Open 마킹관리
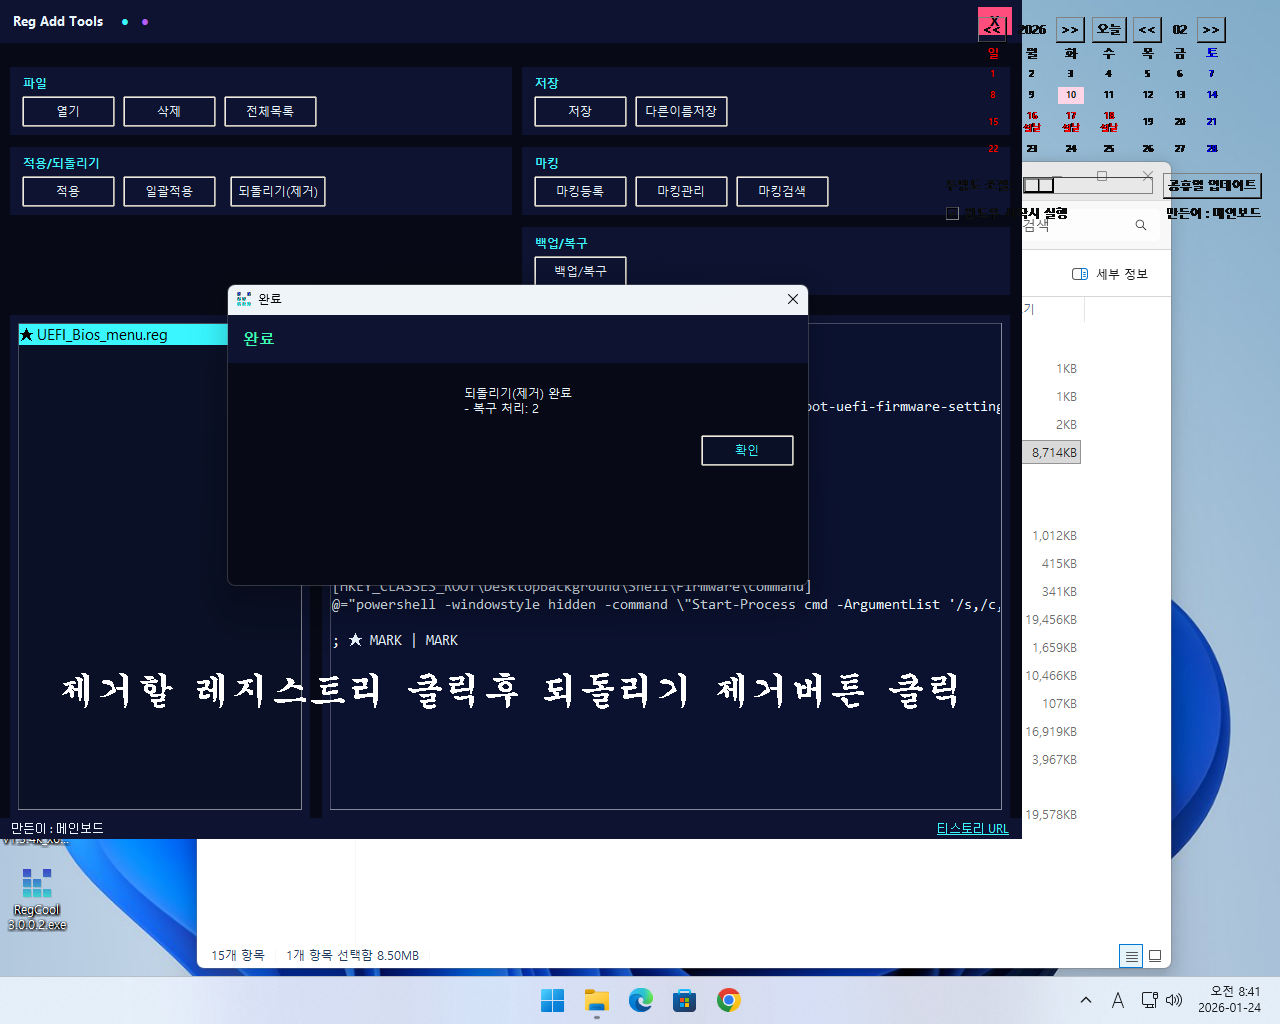1280x1024 pixels. coord(681,191)
